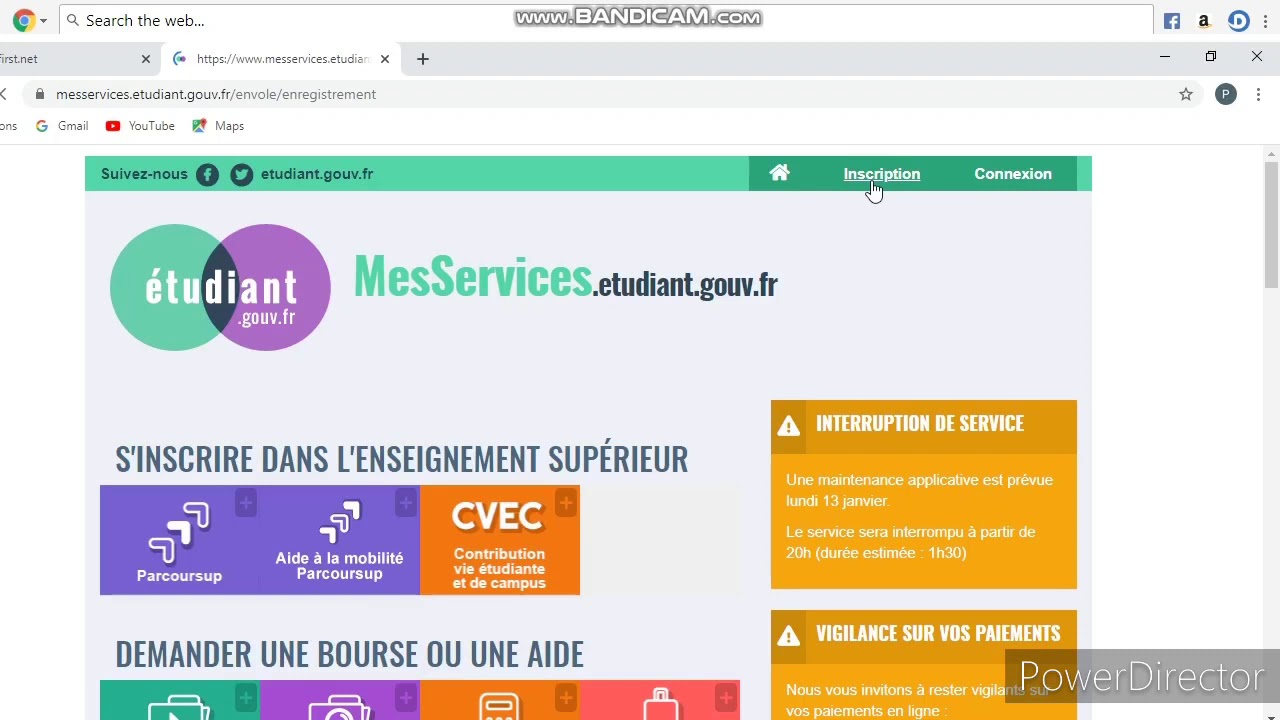Viewport: 1280px width, 720px height.
Task: Expand the plus on Parcoursup tile
Action: pyautogui.click(x=246, y=502)
